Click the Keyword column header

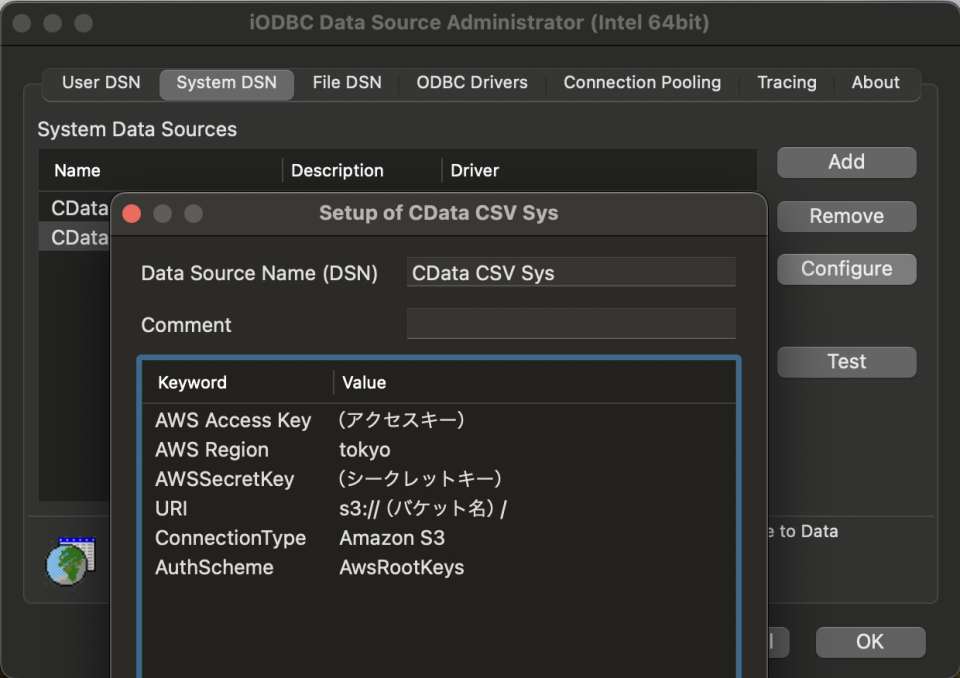pos(192,383)
